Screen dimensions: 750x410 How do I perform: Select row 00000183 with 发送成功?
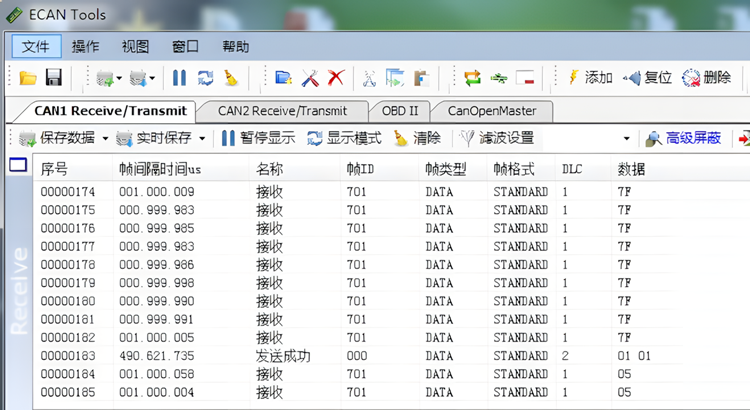(x=300, y=355)
